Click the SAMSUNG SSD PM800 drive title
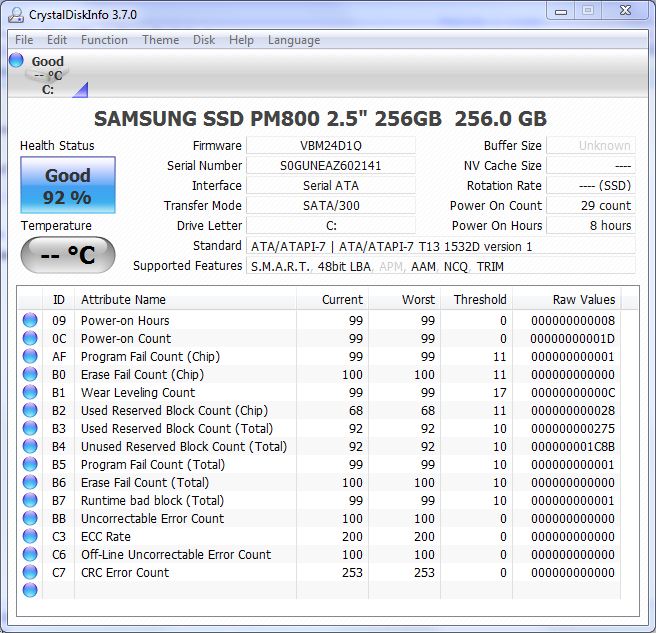The height and width of the screenshot is (633, 656). tap(320, 119)
